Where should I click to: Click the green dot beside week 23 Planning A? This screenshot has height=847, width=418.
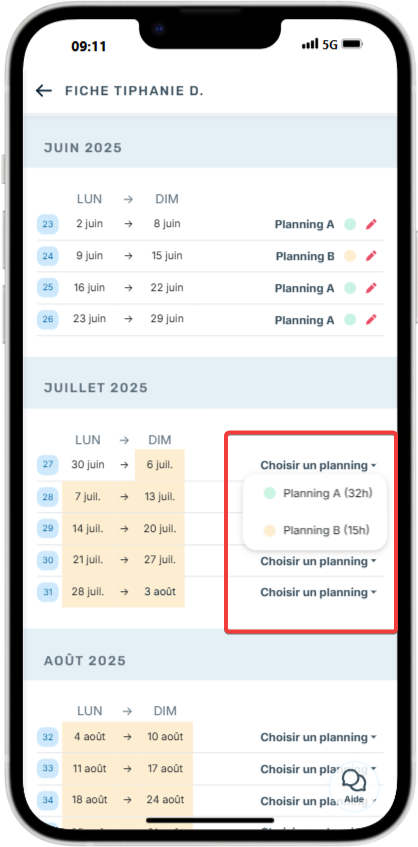pyautogui.click(x=350, y=224)
